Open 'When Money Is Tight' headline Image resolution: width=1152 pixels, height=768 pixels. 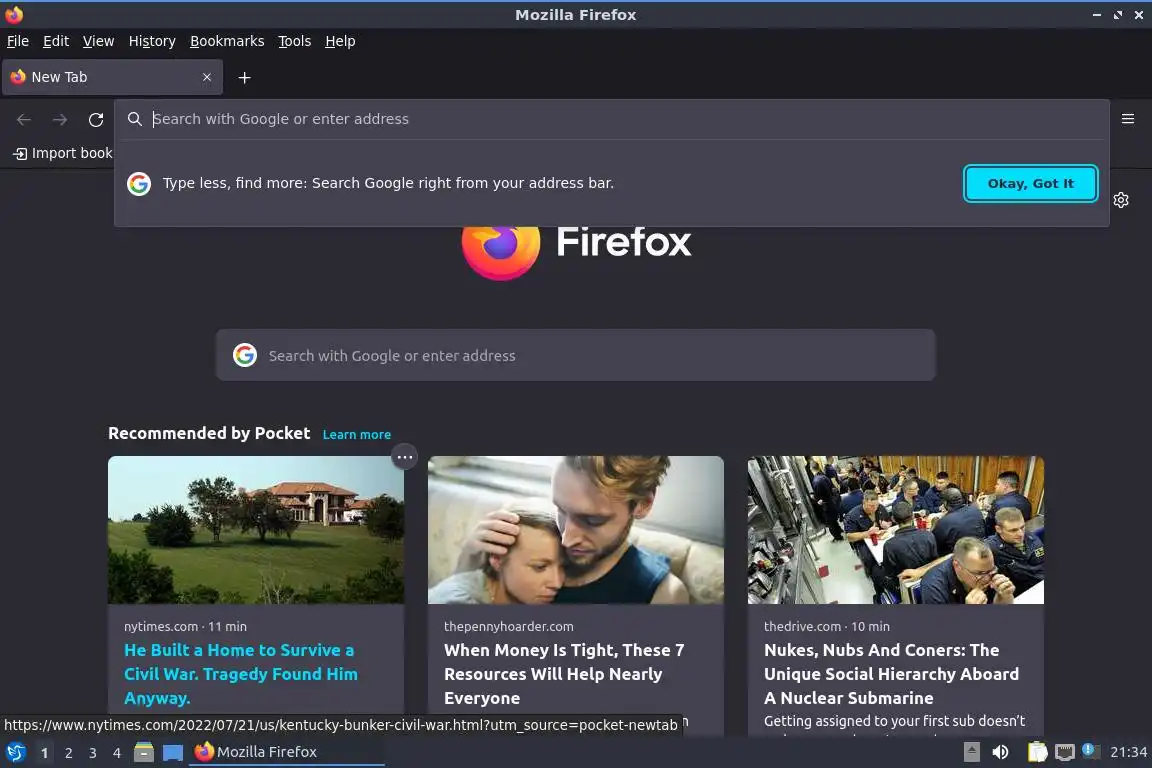(x=564, y=674)
